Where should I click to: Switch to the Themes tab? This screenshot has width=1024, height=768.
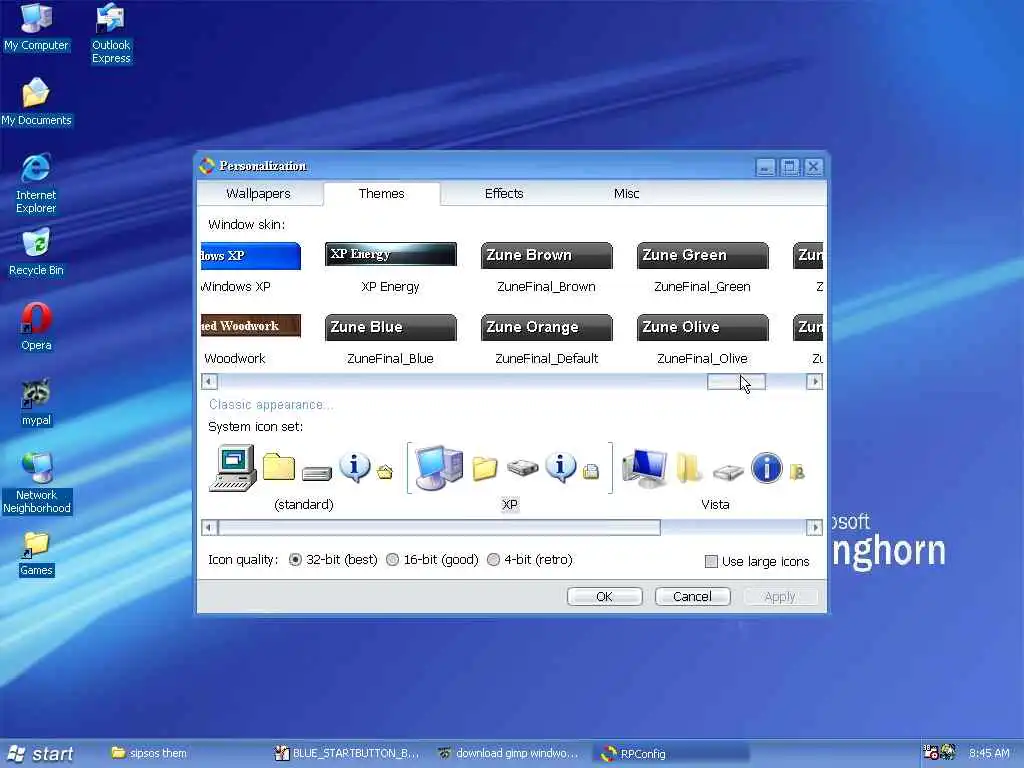point(381,193)
